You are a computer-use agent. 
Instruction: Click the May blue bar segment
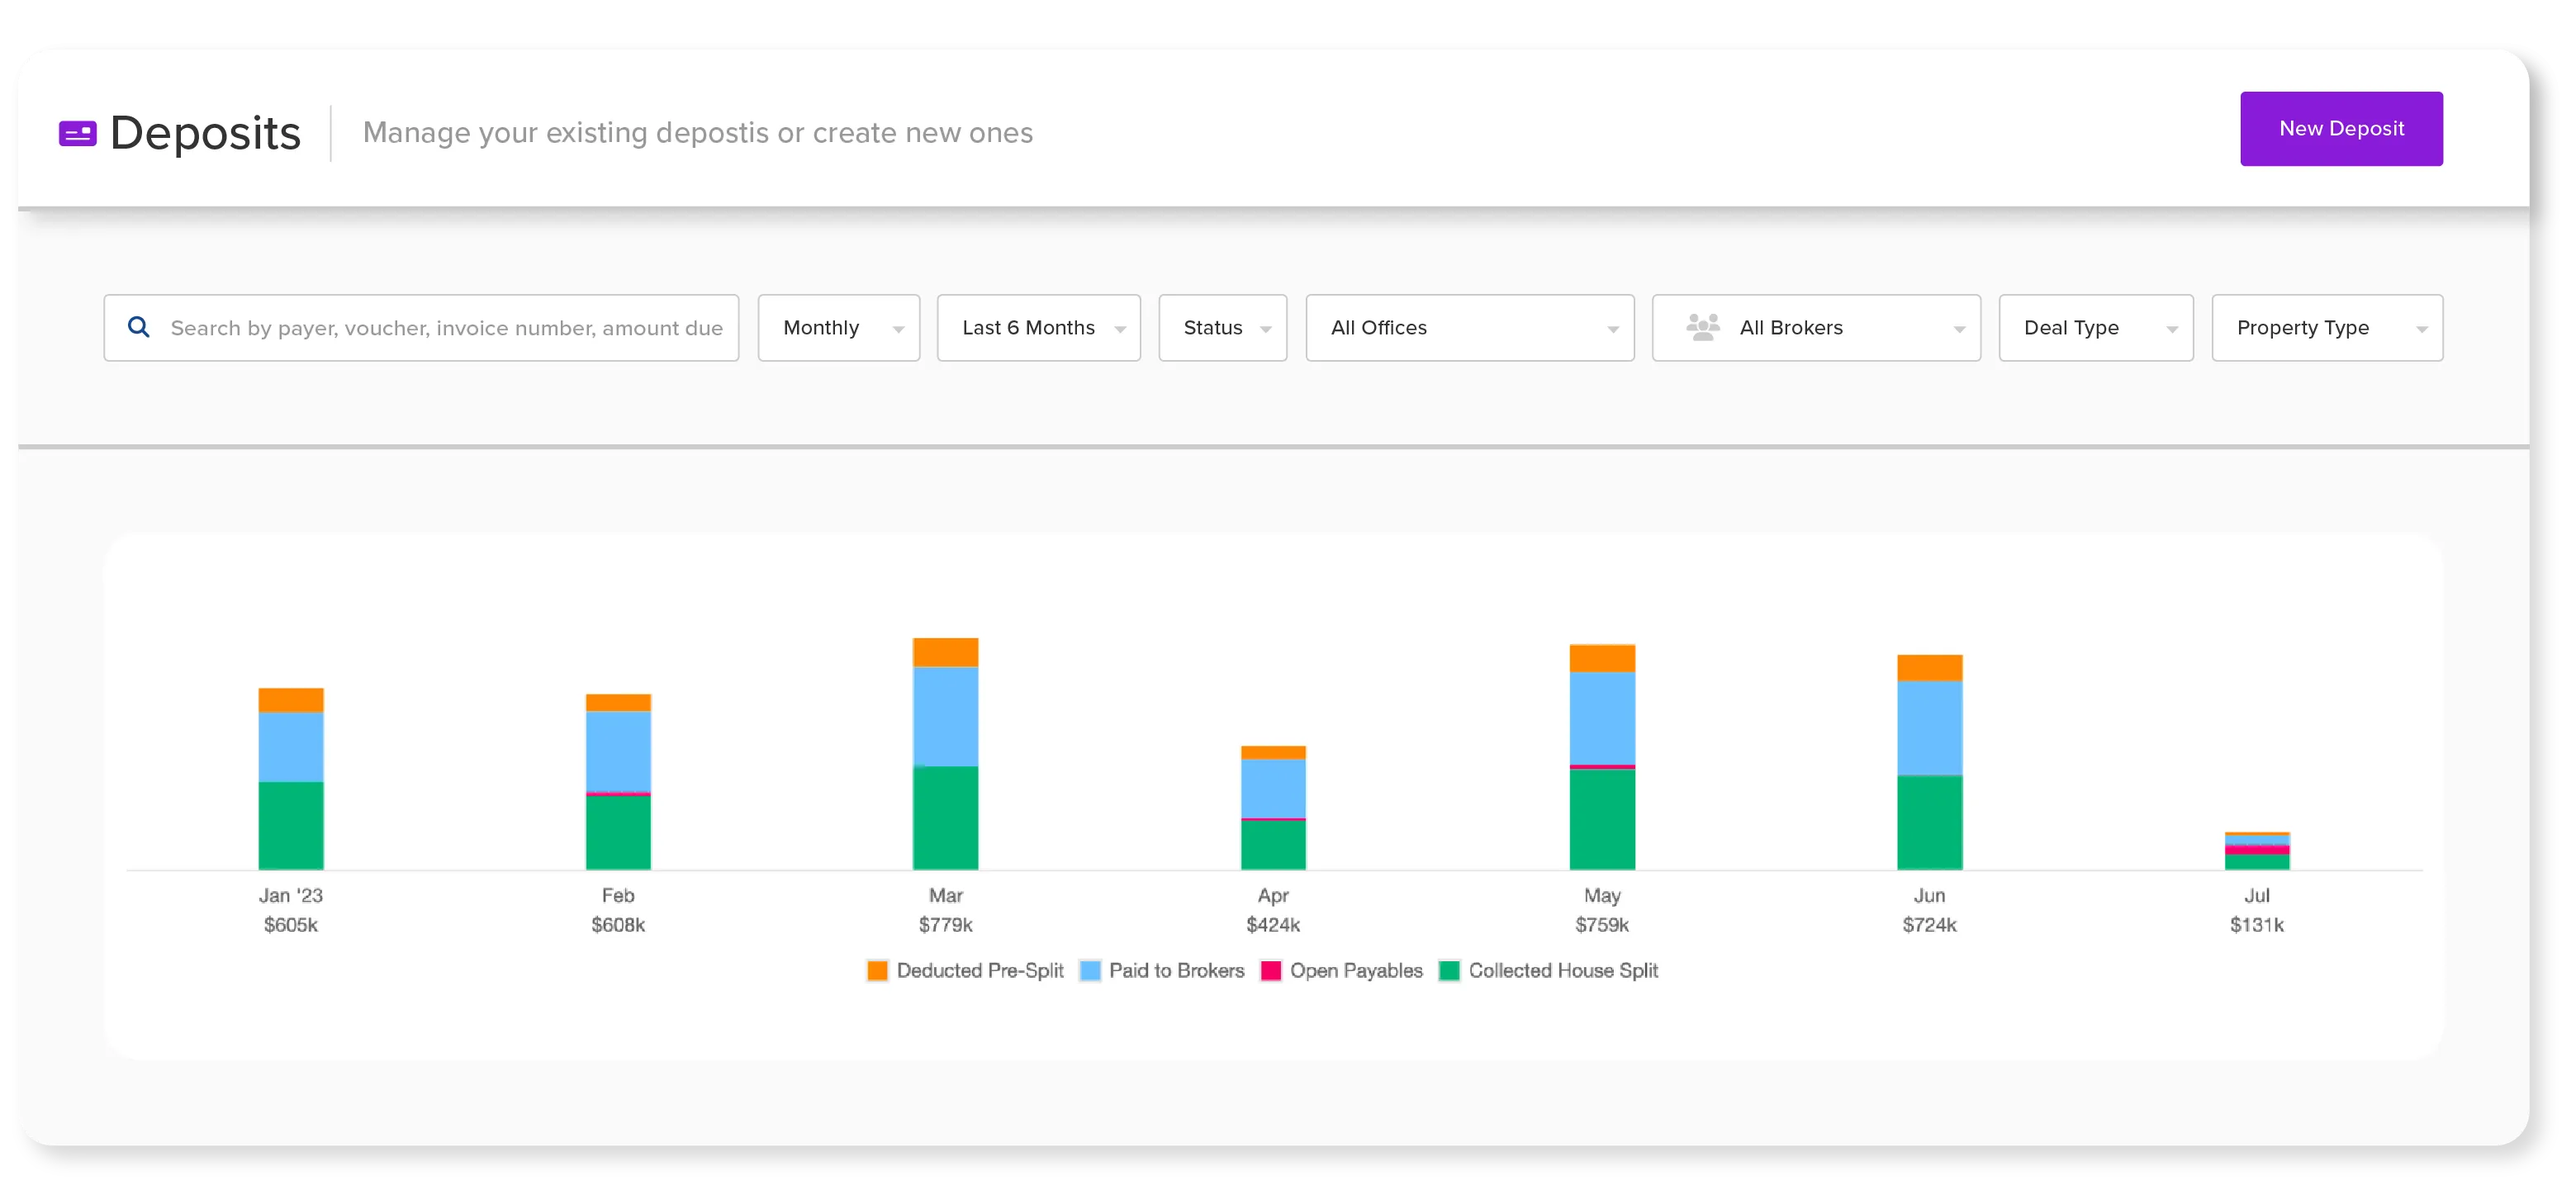click(x=1602, y=718)
